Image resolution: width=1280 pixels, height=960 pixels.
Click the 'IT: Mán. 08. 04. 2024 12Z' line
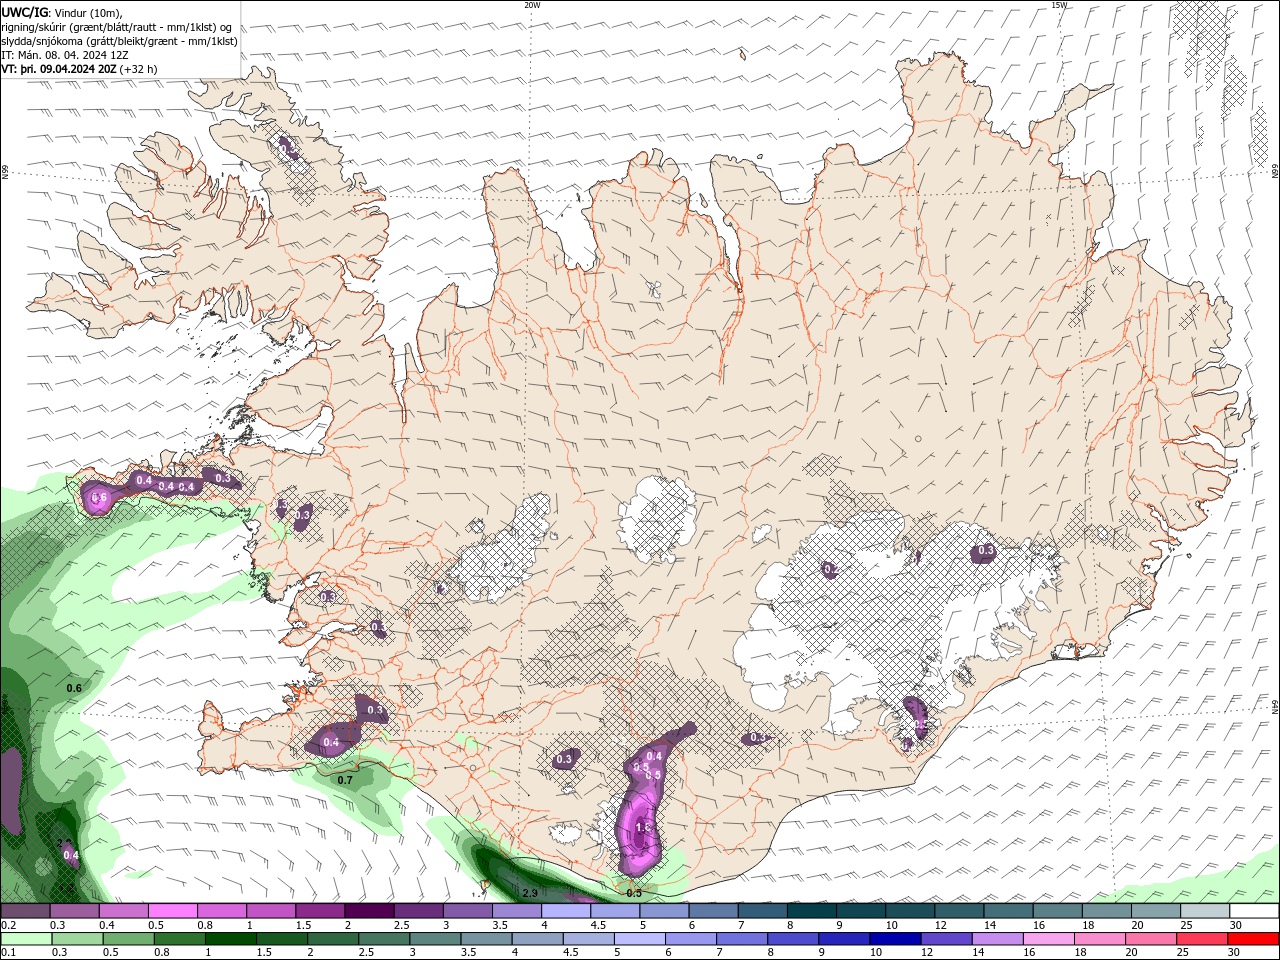pyautogui.click(x=65, y=55)
